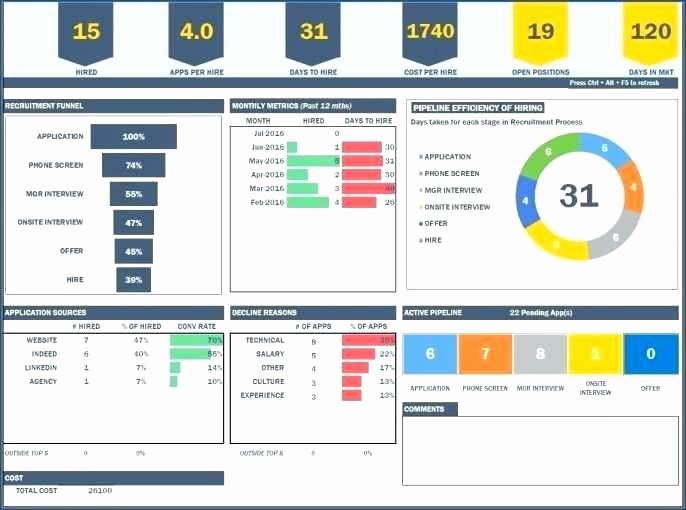
Task: Click the green donut segment labeled 6
Action: click(x=549, y=154)
